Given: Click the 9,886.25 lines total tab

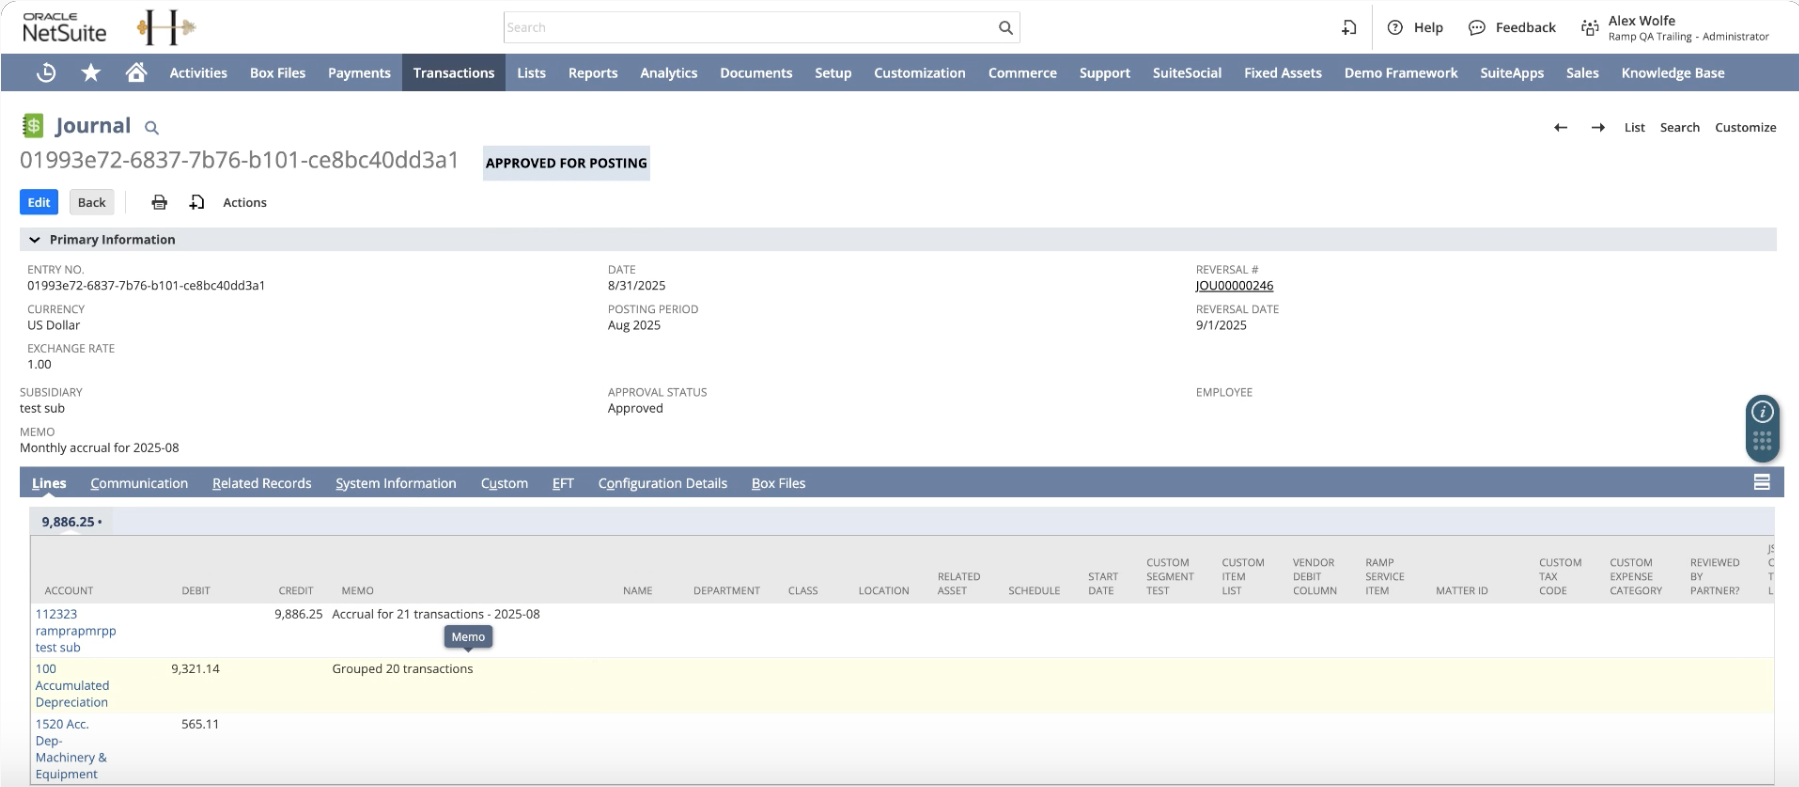Looking at the screenshot, I should point(72,521).
